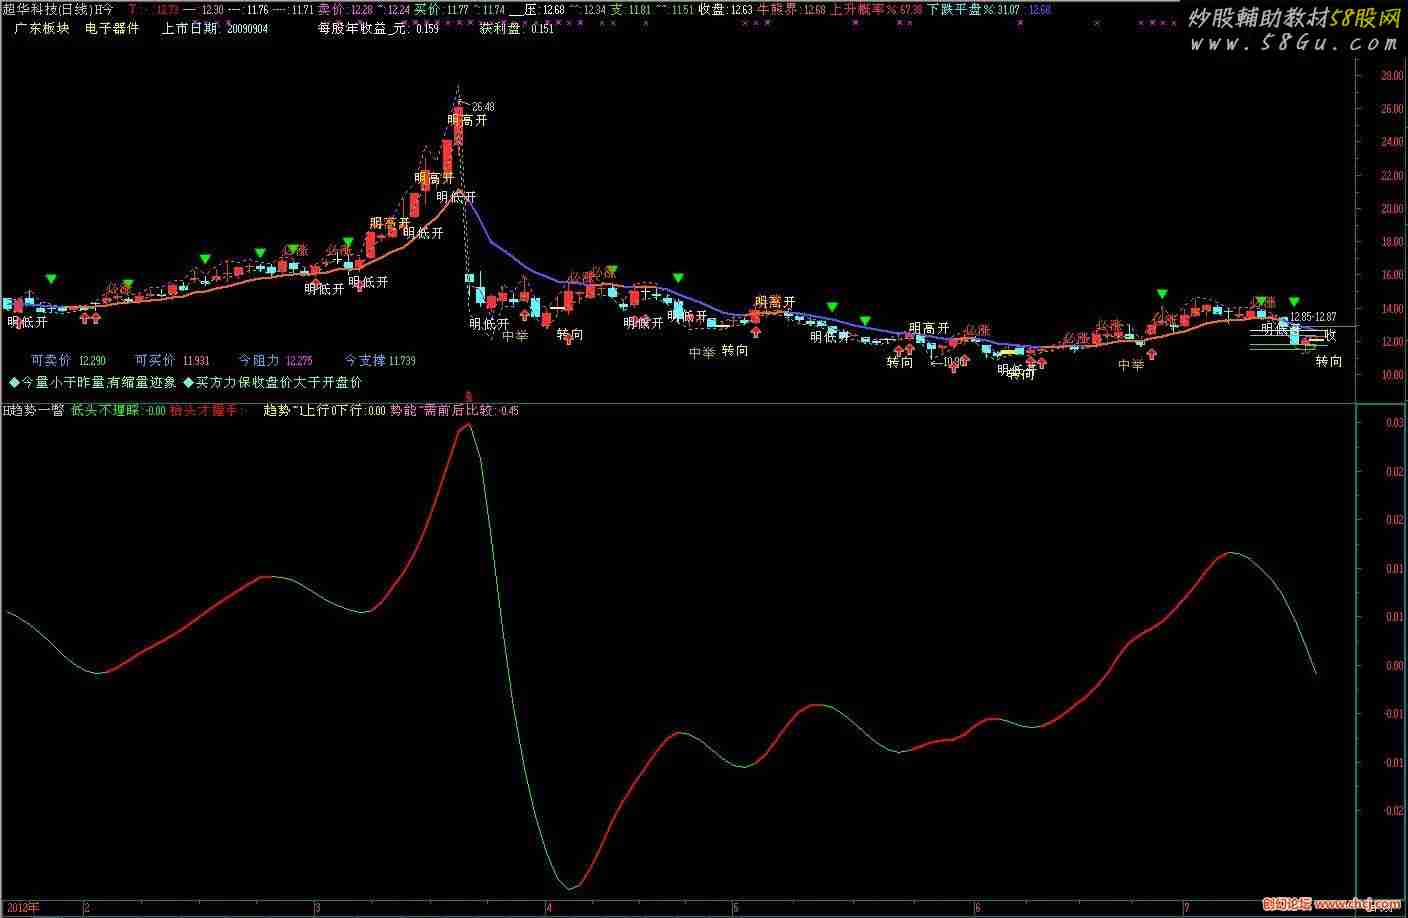Click the 可卖价 12.290 label
This screenshot has width=1408, height=918.
pos(68,360)
